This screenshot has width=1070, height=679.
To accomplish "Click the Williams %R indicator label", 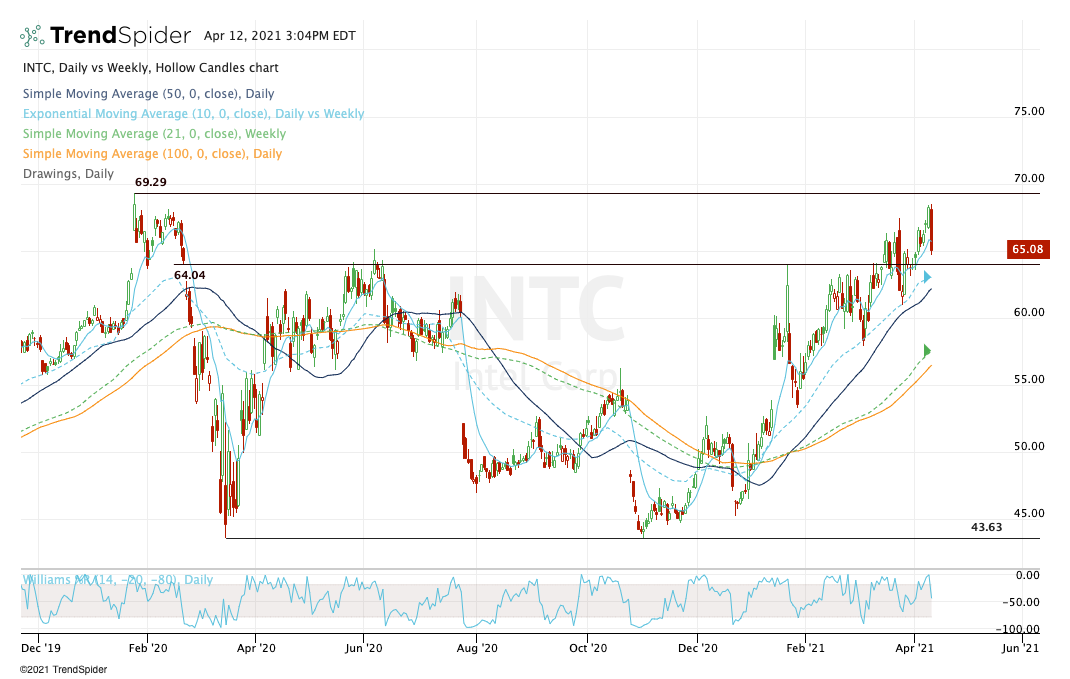I will 117,579.
